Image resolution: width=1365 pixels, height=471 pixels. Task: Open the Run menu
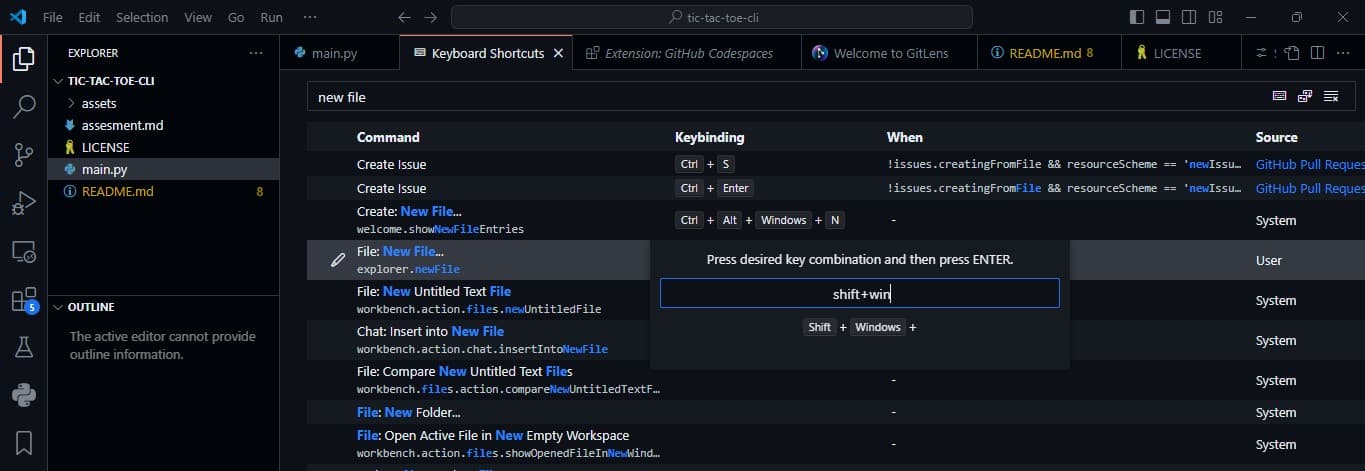[x=271, y=18]
